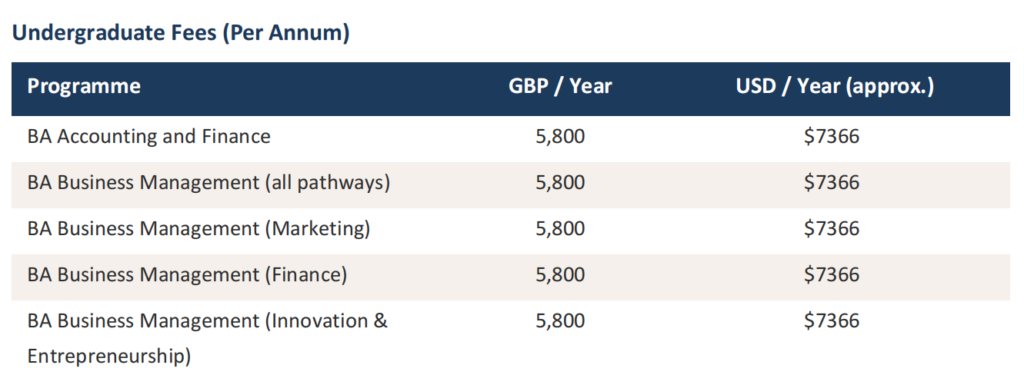1024x385 pixels.
Task: Click $7366 for BA Accounting and Finance
Action: (x=832, y=136)
